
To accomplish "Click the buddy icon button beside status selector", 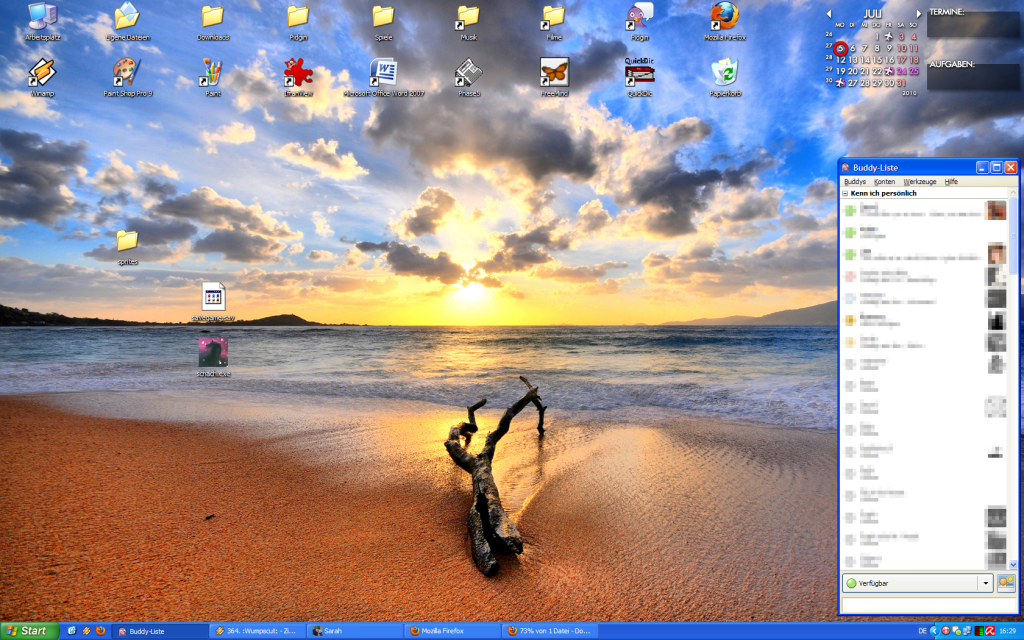I will point(1006,583).
